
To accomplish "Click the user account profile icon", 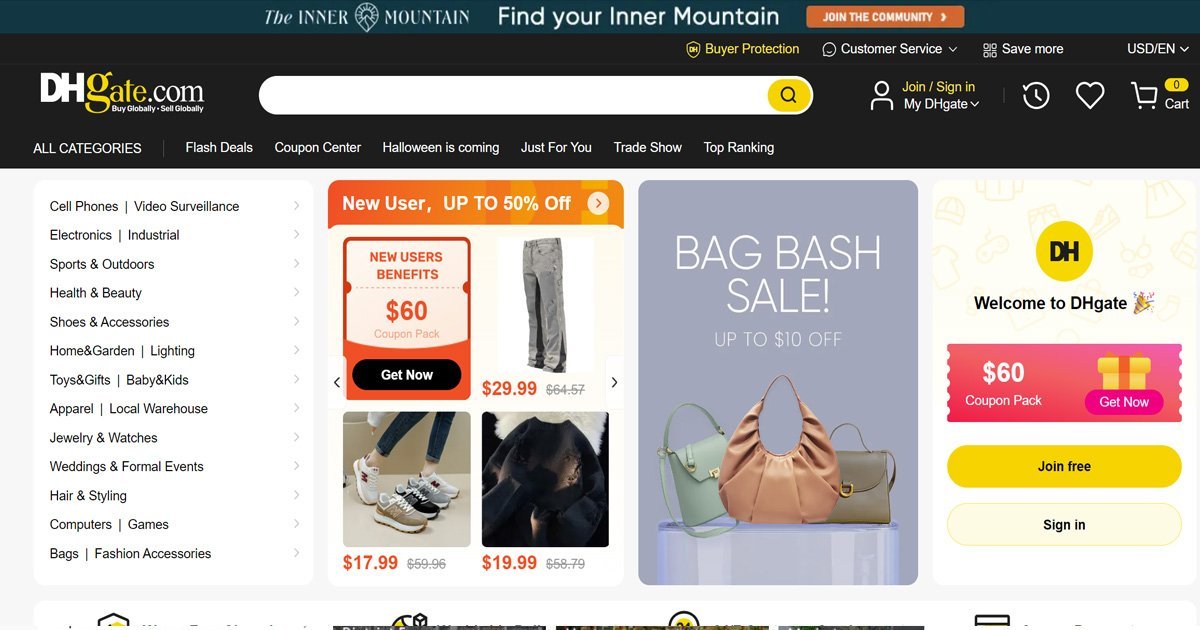I will point(881,96).
